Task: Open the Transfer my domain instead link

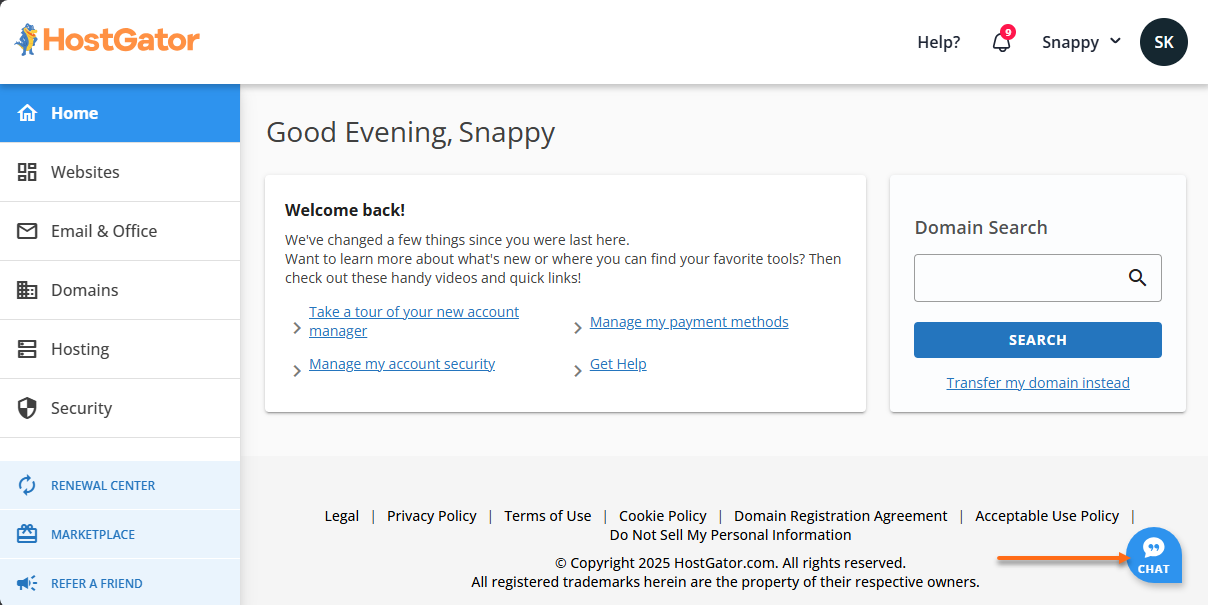Action: pos(1037,382)
